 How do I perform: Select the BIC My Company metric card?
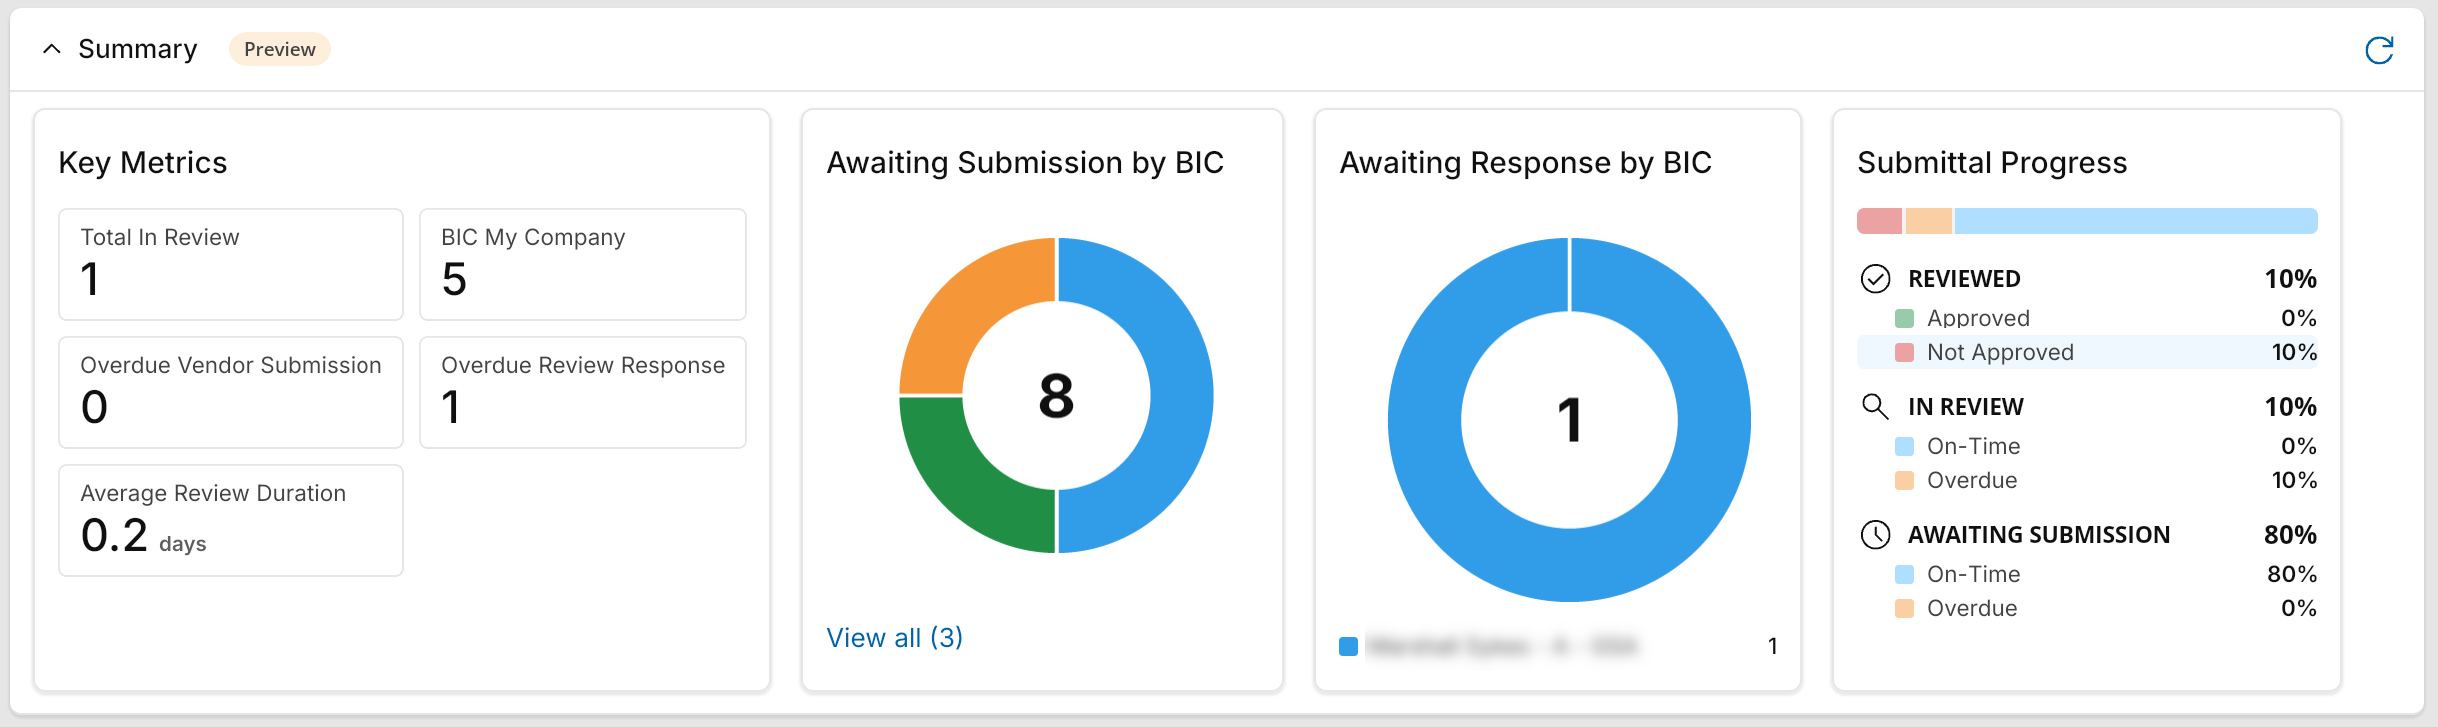(x=583, y=264)
